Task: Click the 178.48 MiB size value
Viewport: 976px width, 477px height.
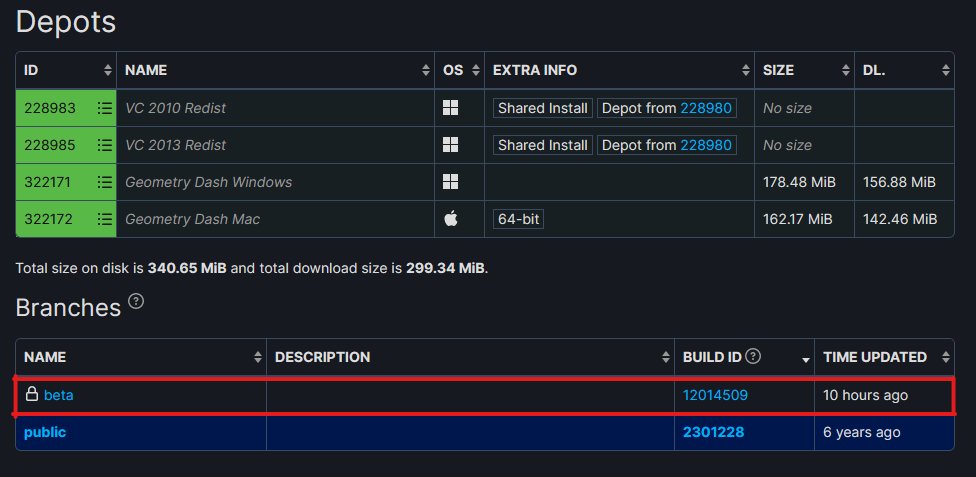Action: 799,182
